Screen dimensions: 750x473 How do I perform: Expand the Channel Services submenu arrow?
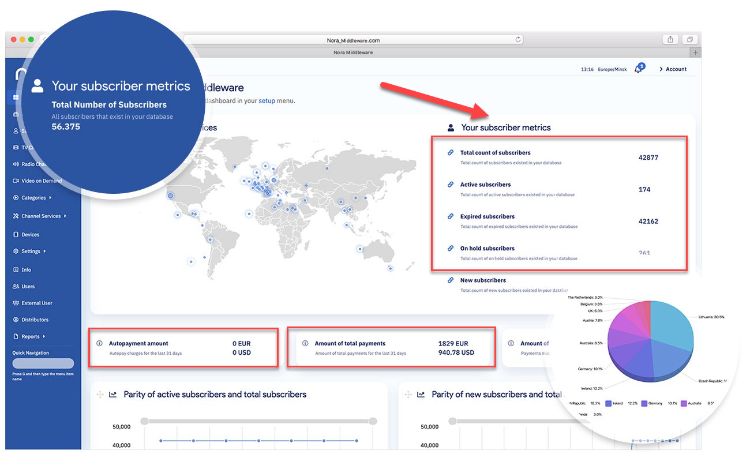(65, 216)
